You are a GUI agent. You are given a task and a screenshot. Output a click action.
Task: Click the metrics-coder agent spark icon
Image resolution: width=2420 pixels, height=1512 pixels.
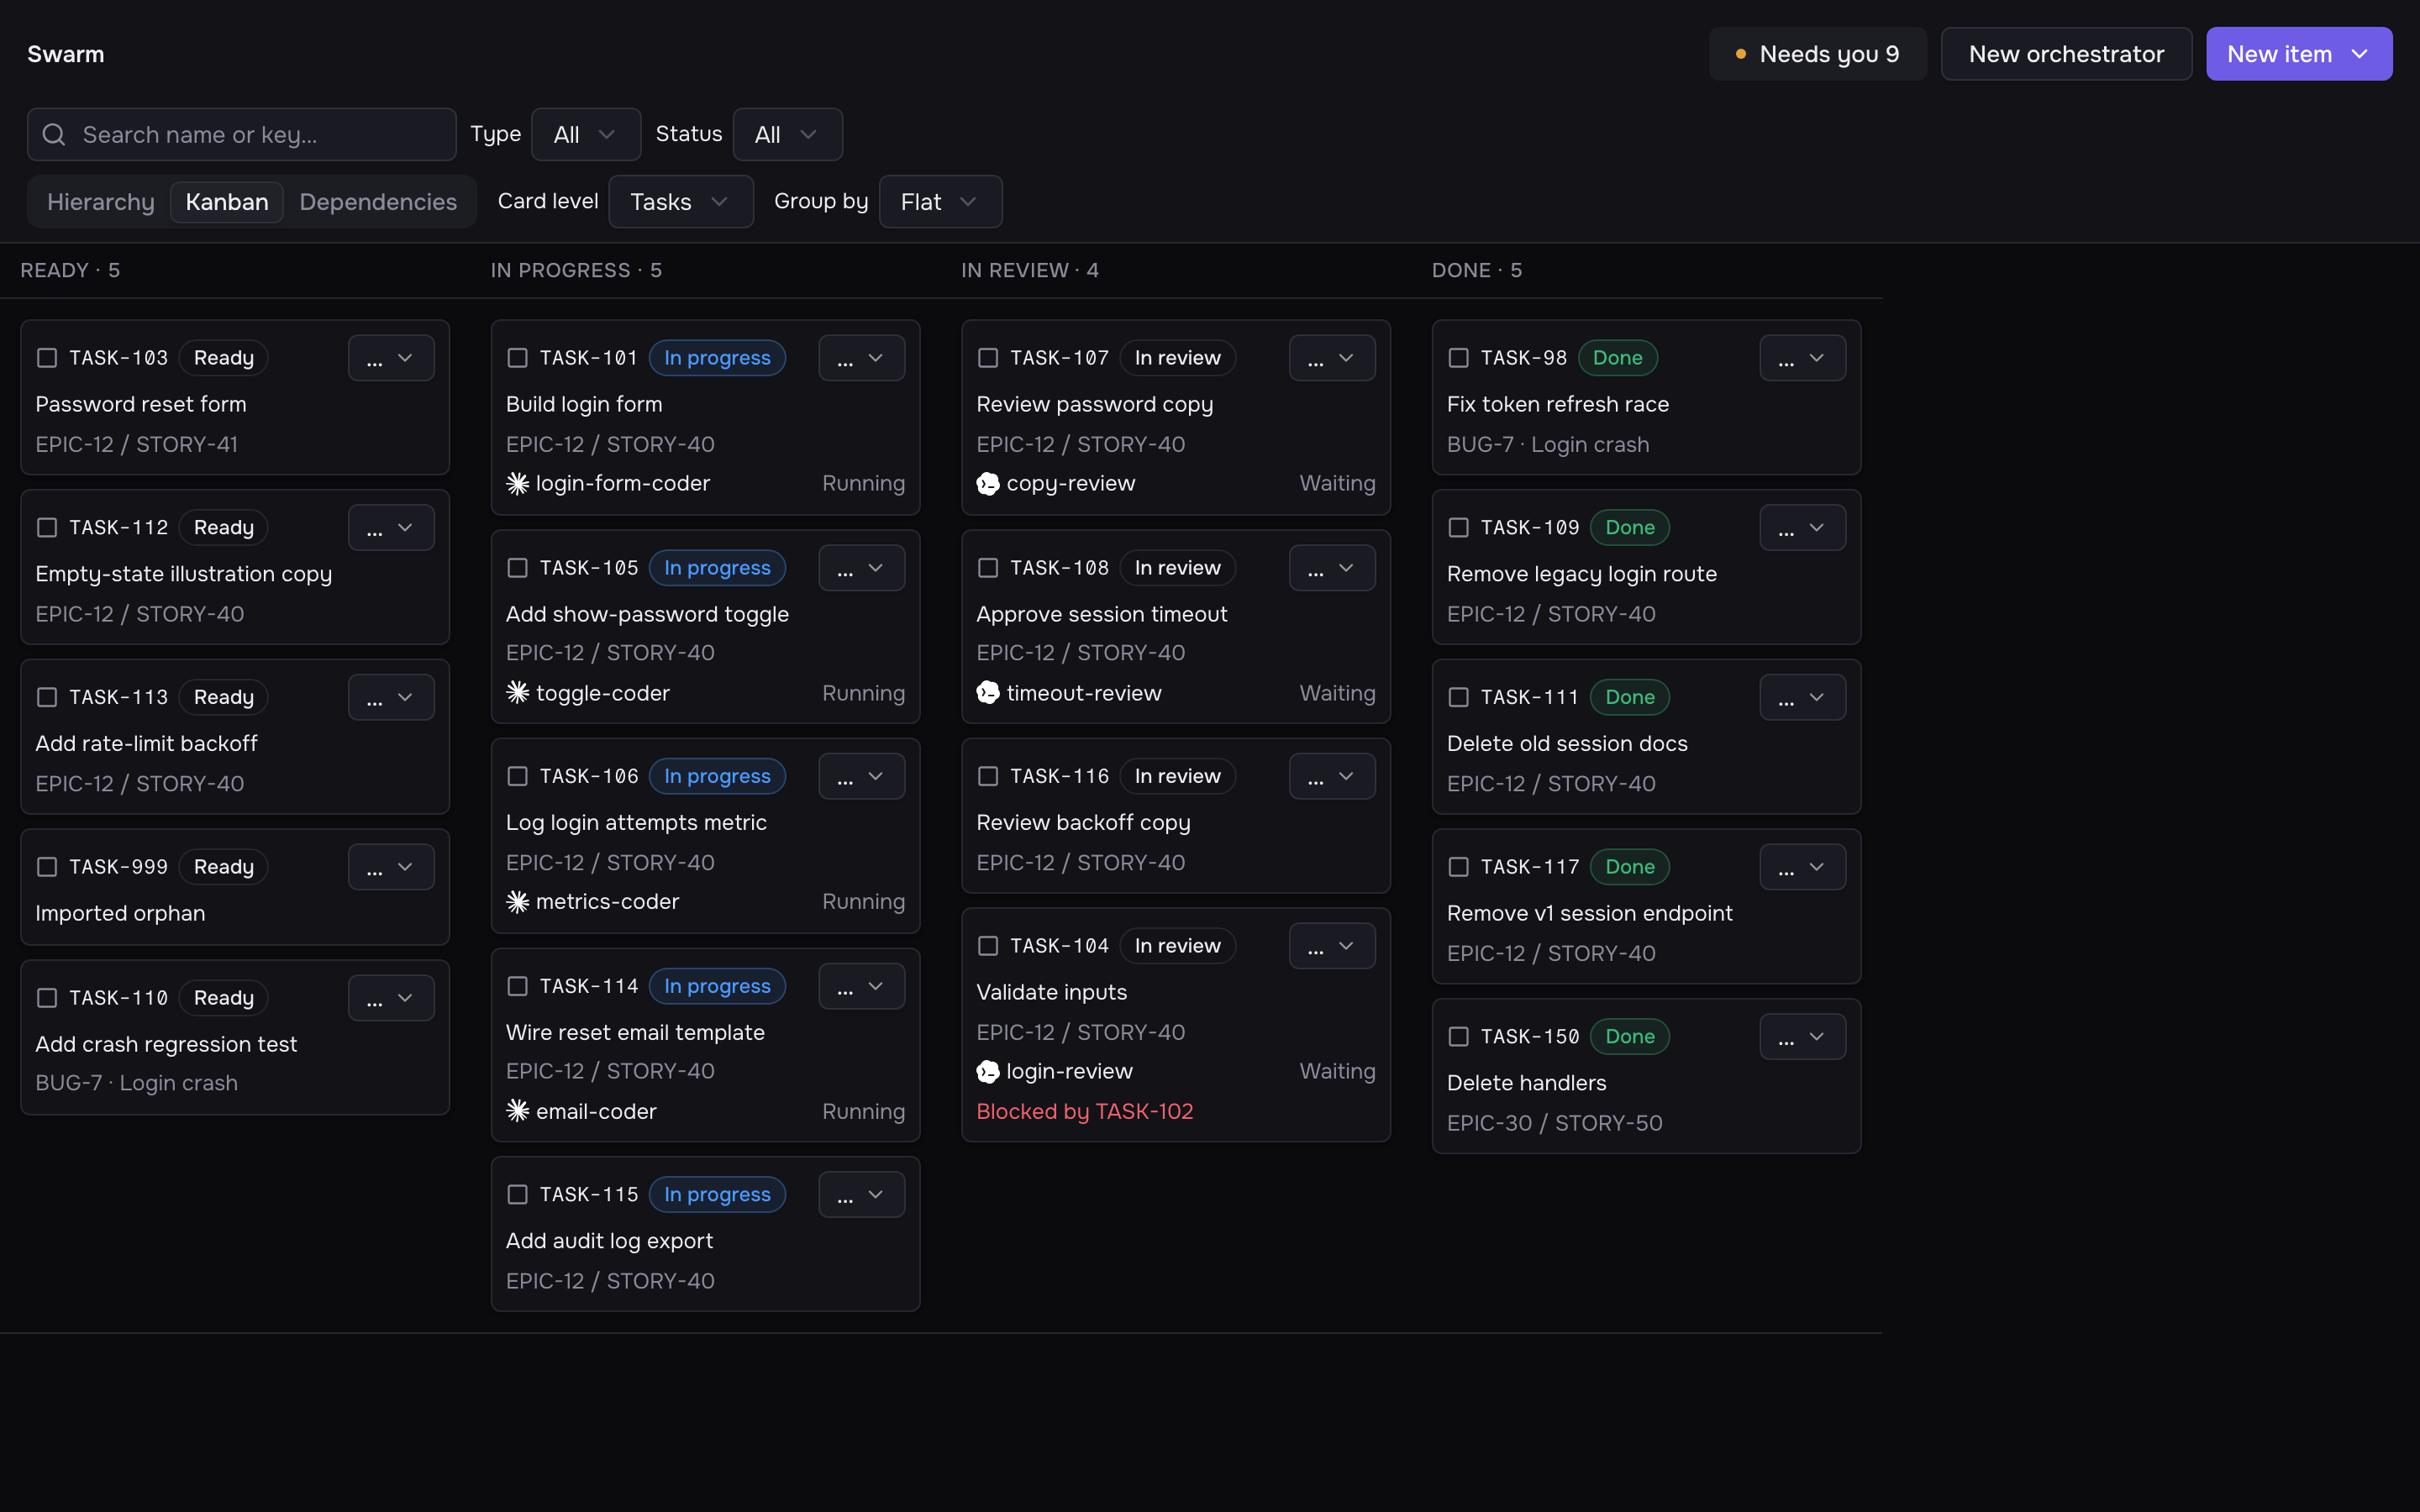click(x=517, y=902)
